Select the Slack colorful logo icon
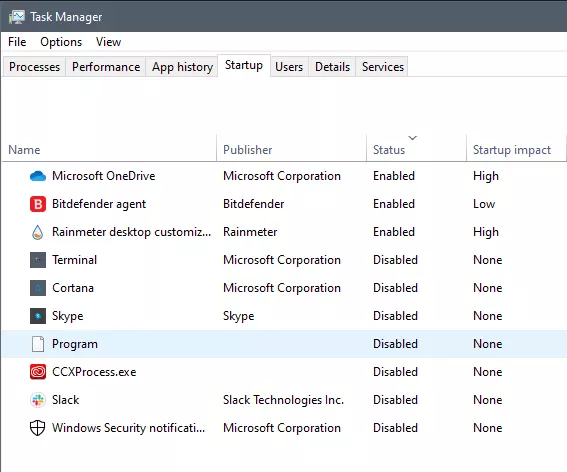This screenshot has width=567, height=472. coord(38,400)
